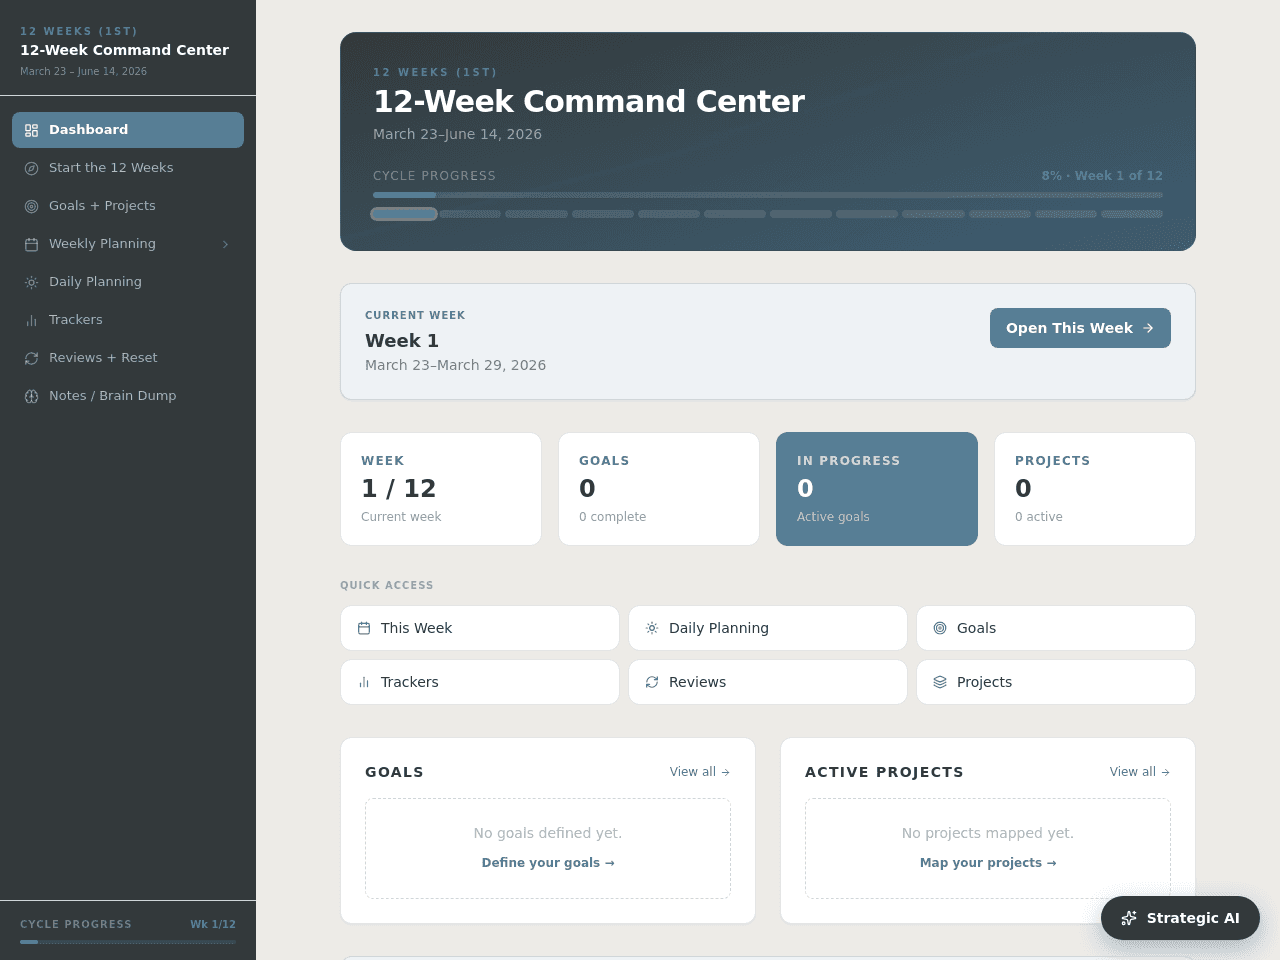Open Notes / Brain Dump page
This screenshot has height=960, width=1280.
pos(128,396)
